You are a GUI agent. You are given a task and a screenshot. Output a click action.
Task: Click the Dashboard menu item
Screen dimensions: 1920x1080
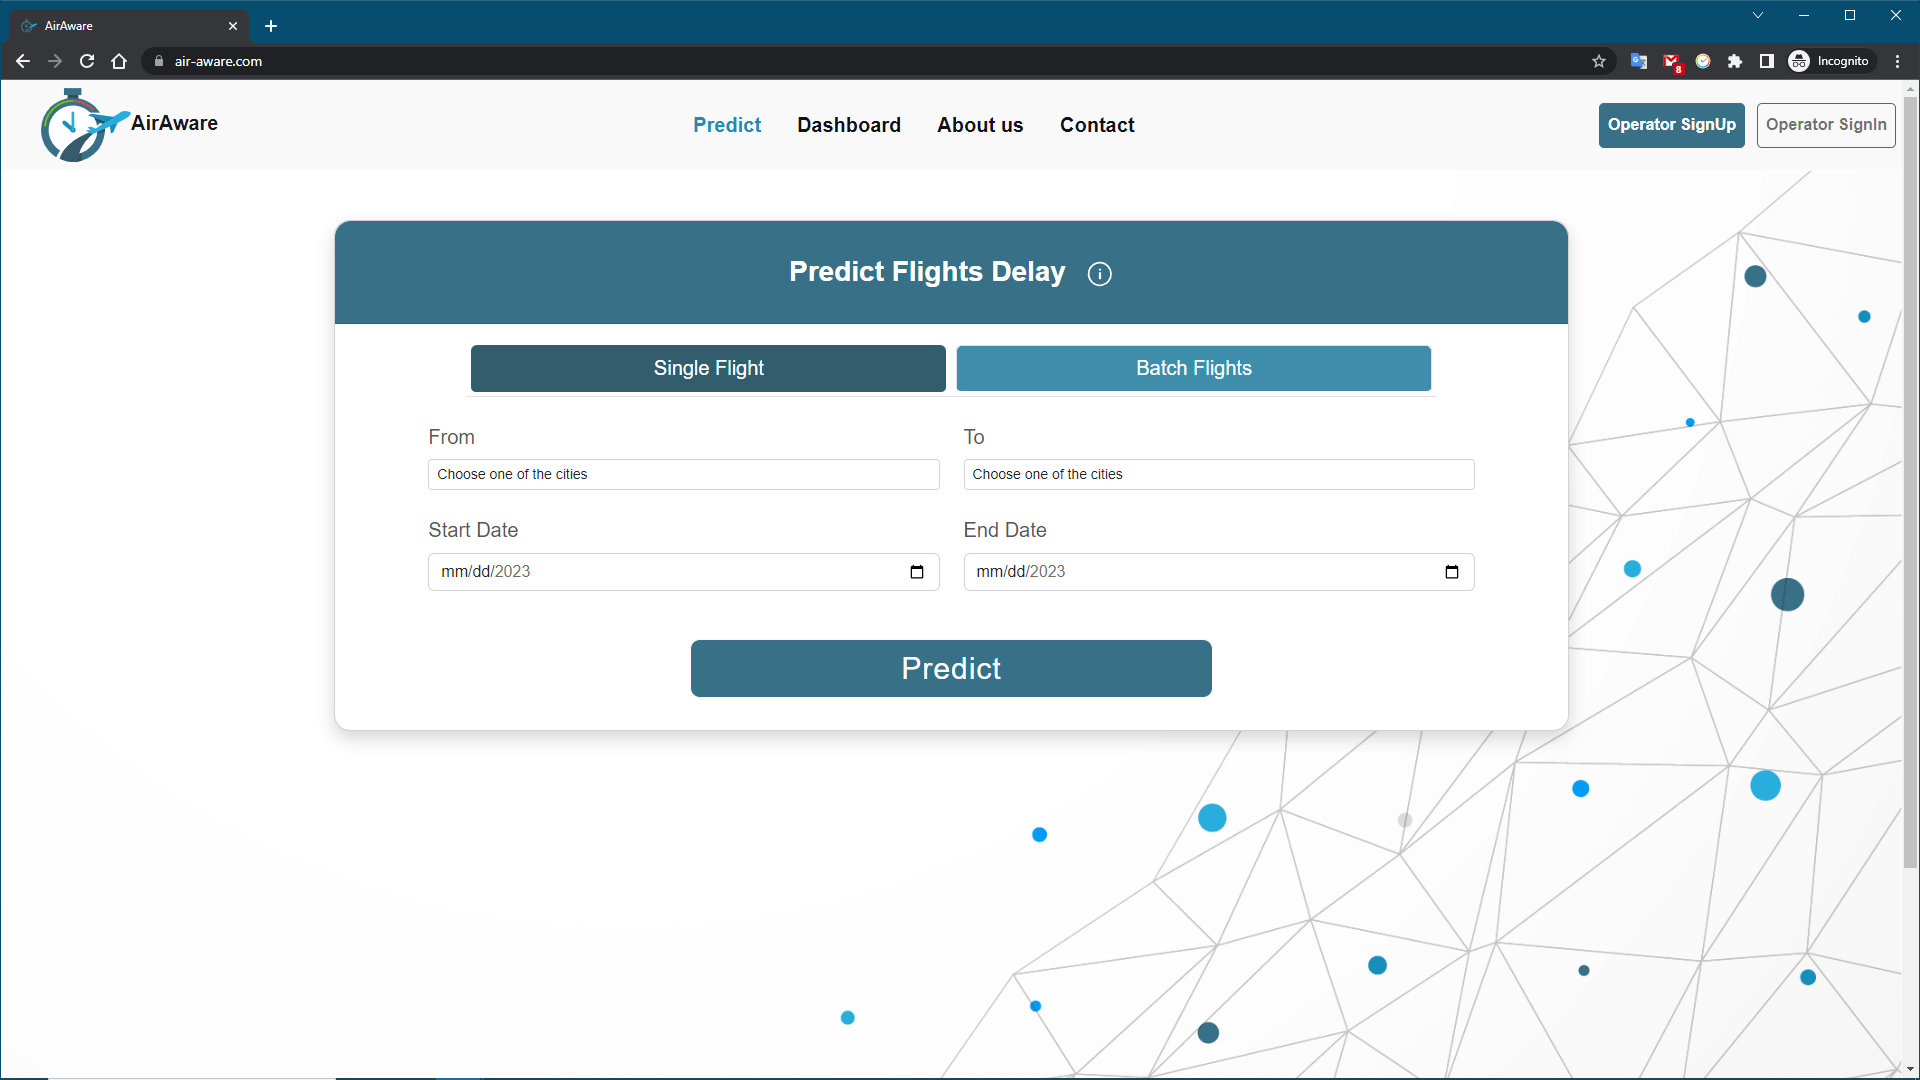(x=849, y=125)
